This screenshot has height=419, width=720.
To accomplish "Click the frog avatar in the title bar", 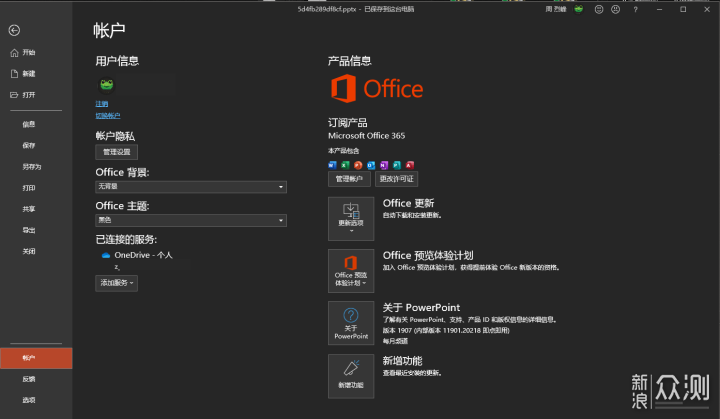I will (x=579, y=9).
